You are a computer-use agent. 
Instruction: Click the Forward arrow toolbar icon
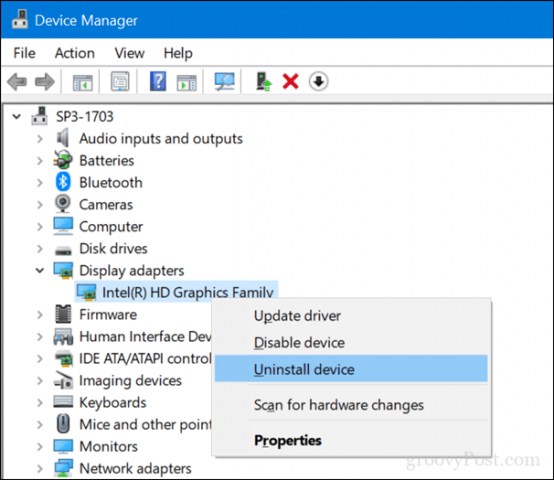[45, 82]
